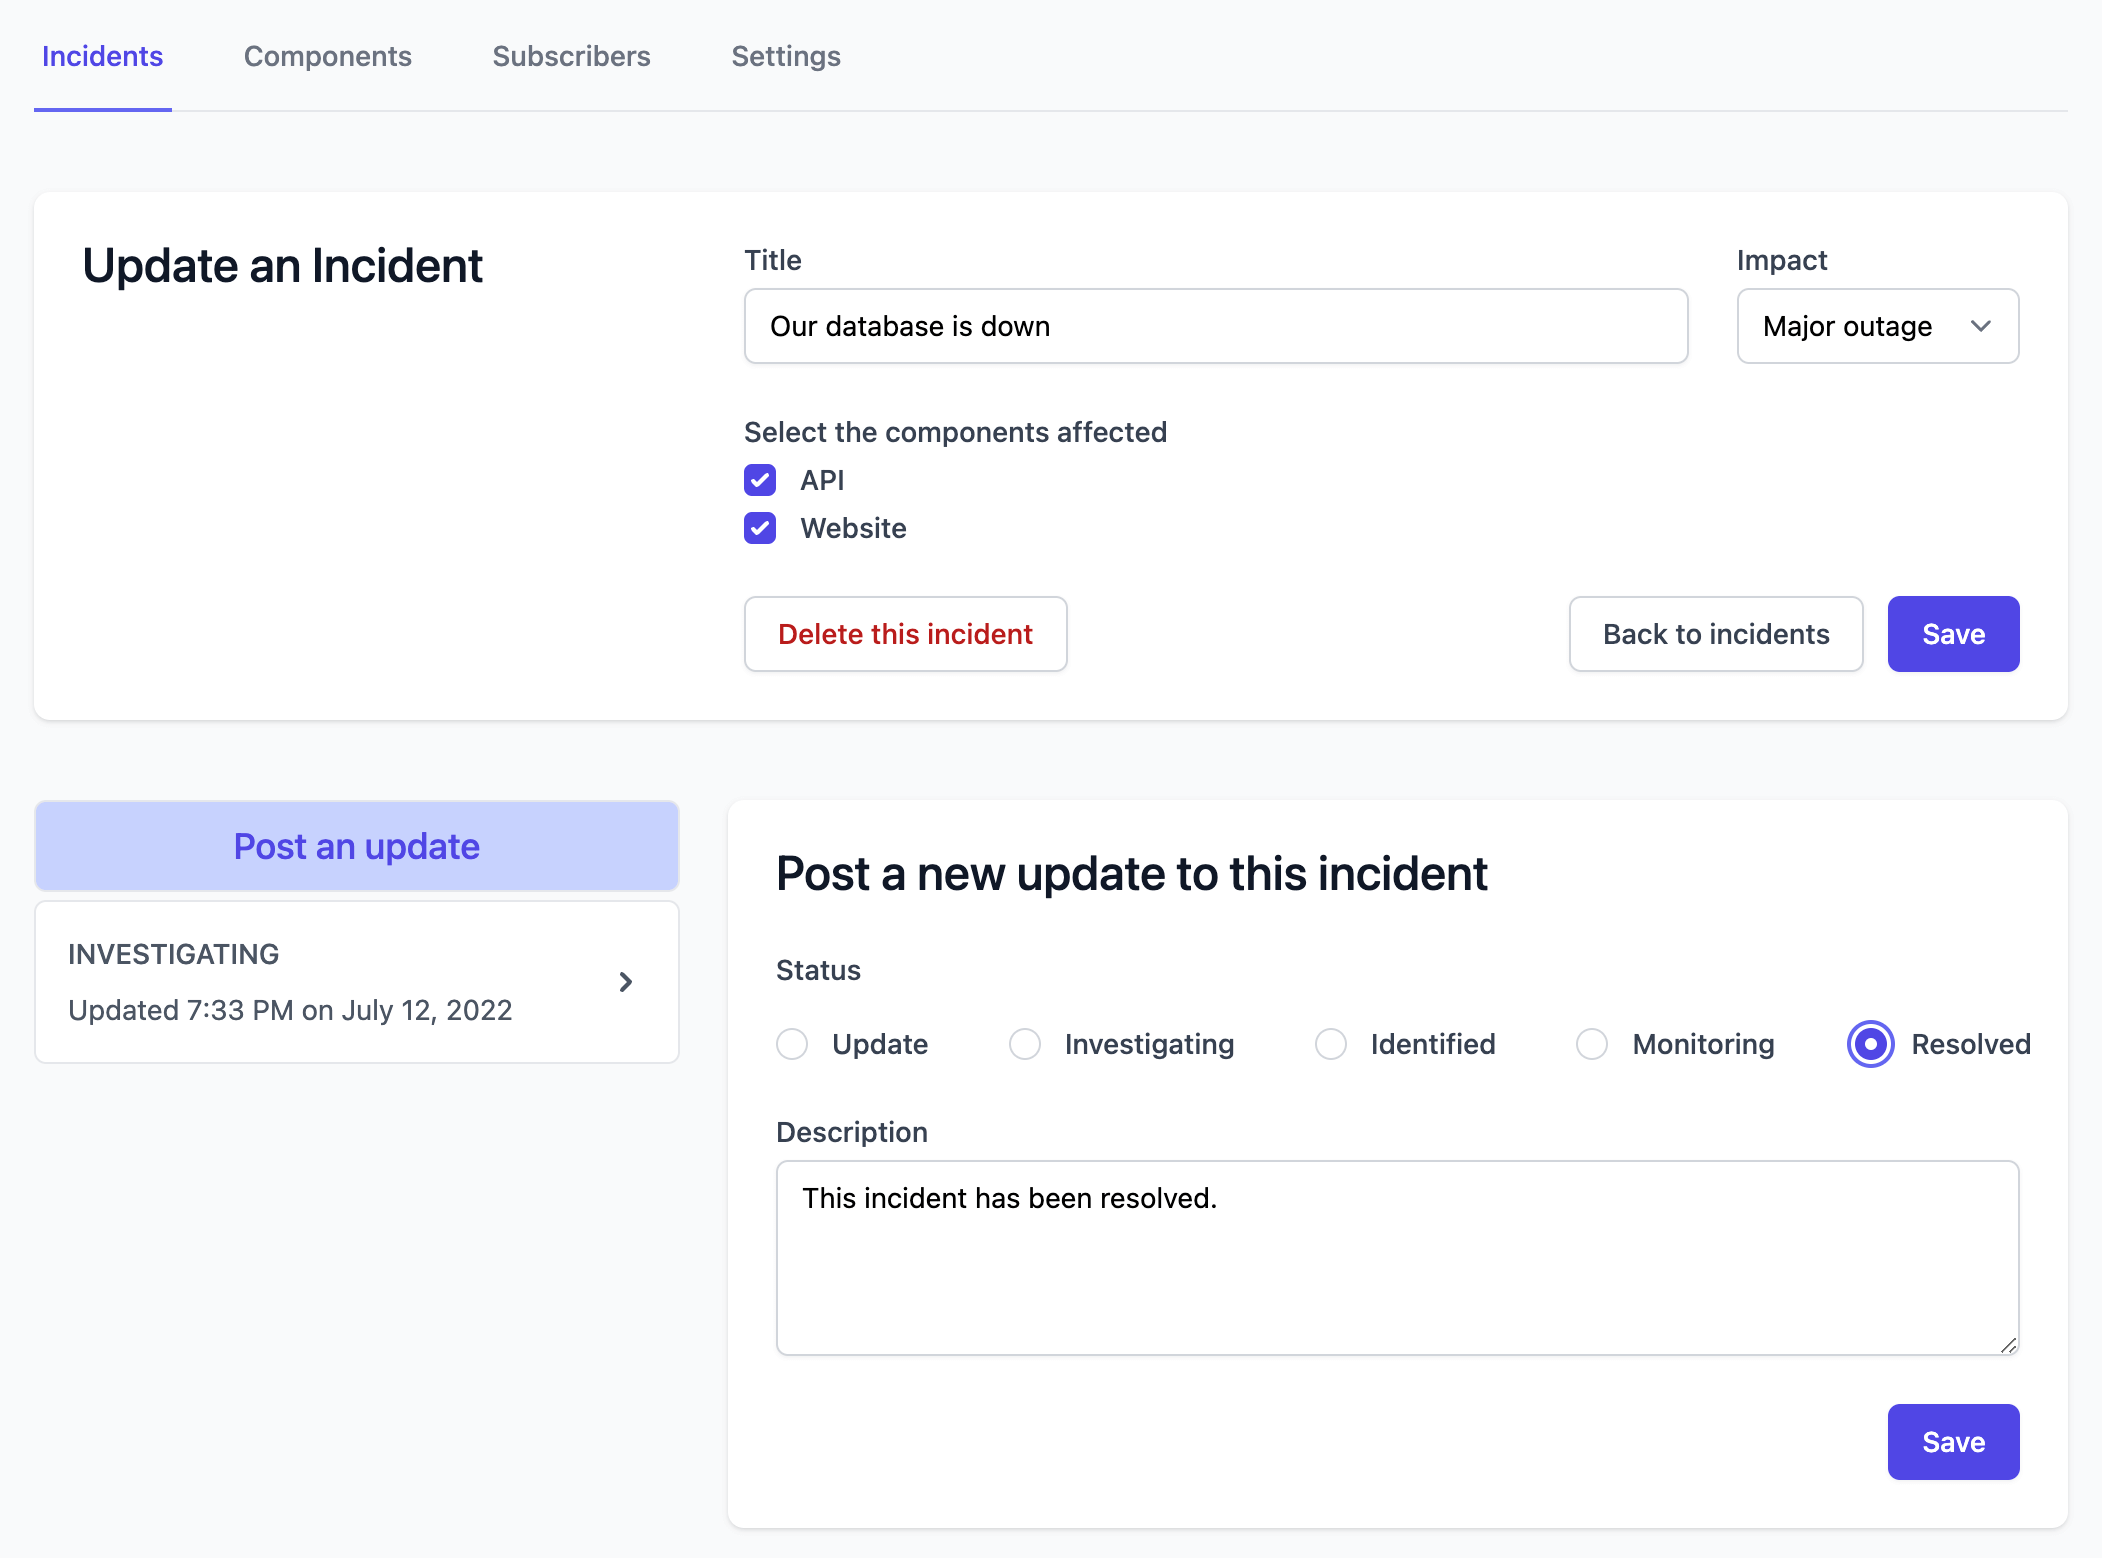Select the Identified status radio button
This screenshot has height=1558, width=2102.
point(1330,1042)
